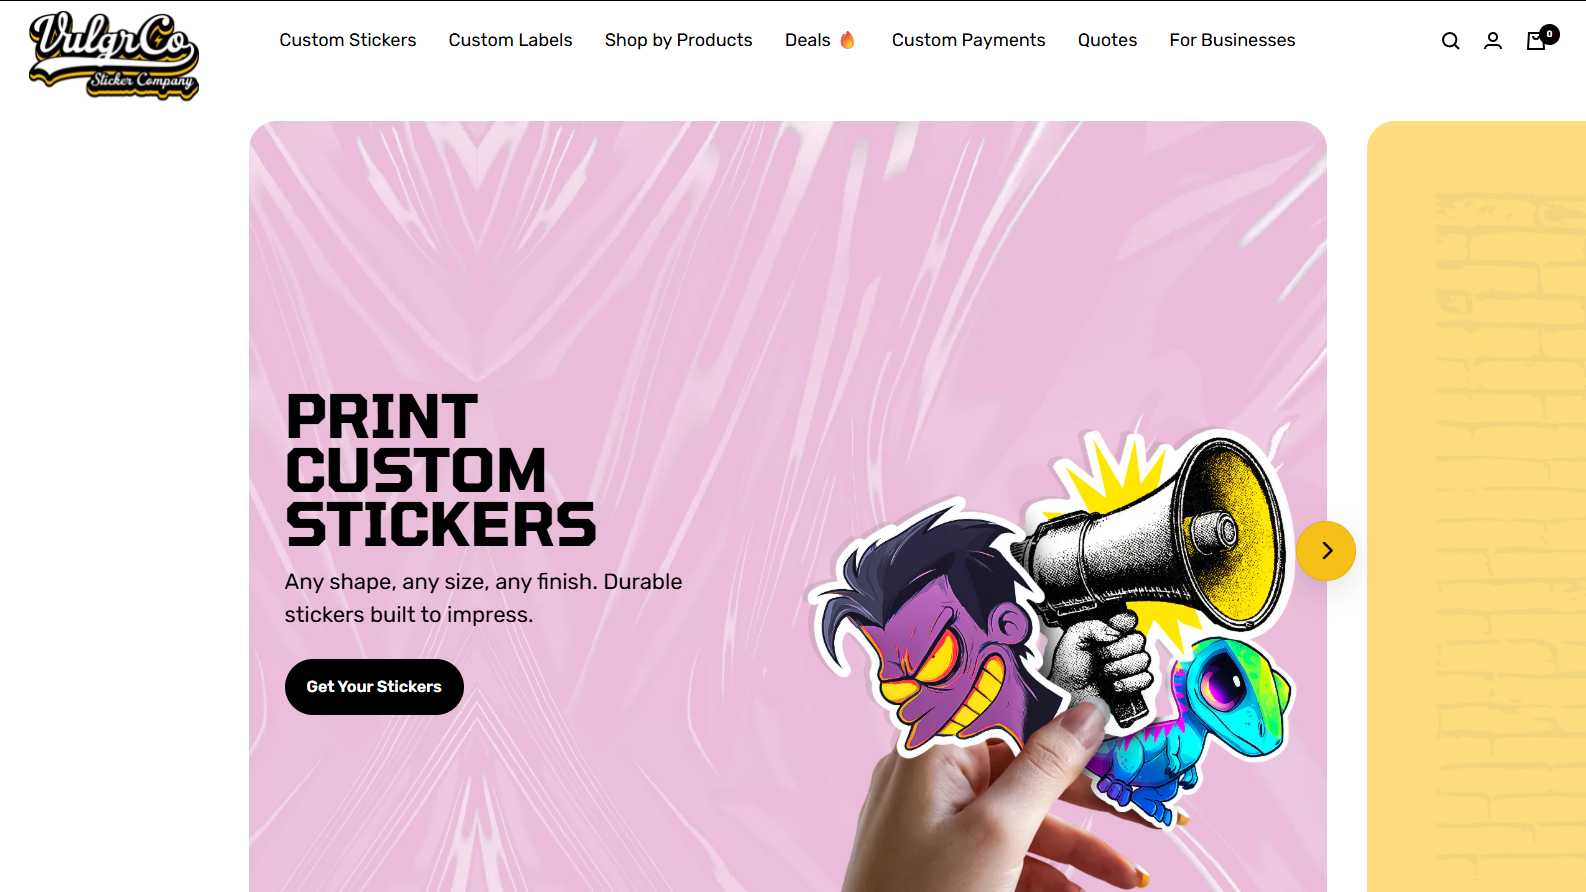Viewport: 1586px width, 892px height.
Task: Open the shopping cart icon
Action: click(x=1536, y=41)
